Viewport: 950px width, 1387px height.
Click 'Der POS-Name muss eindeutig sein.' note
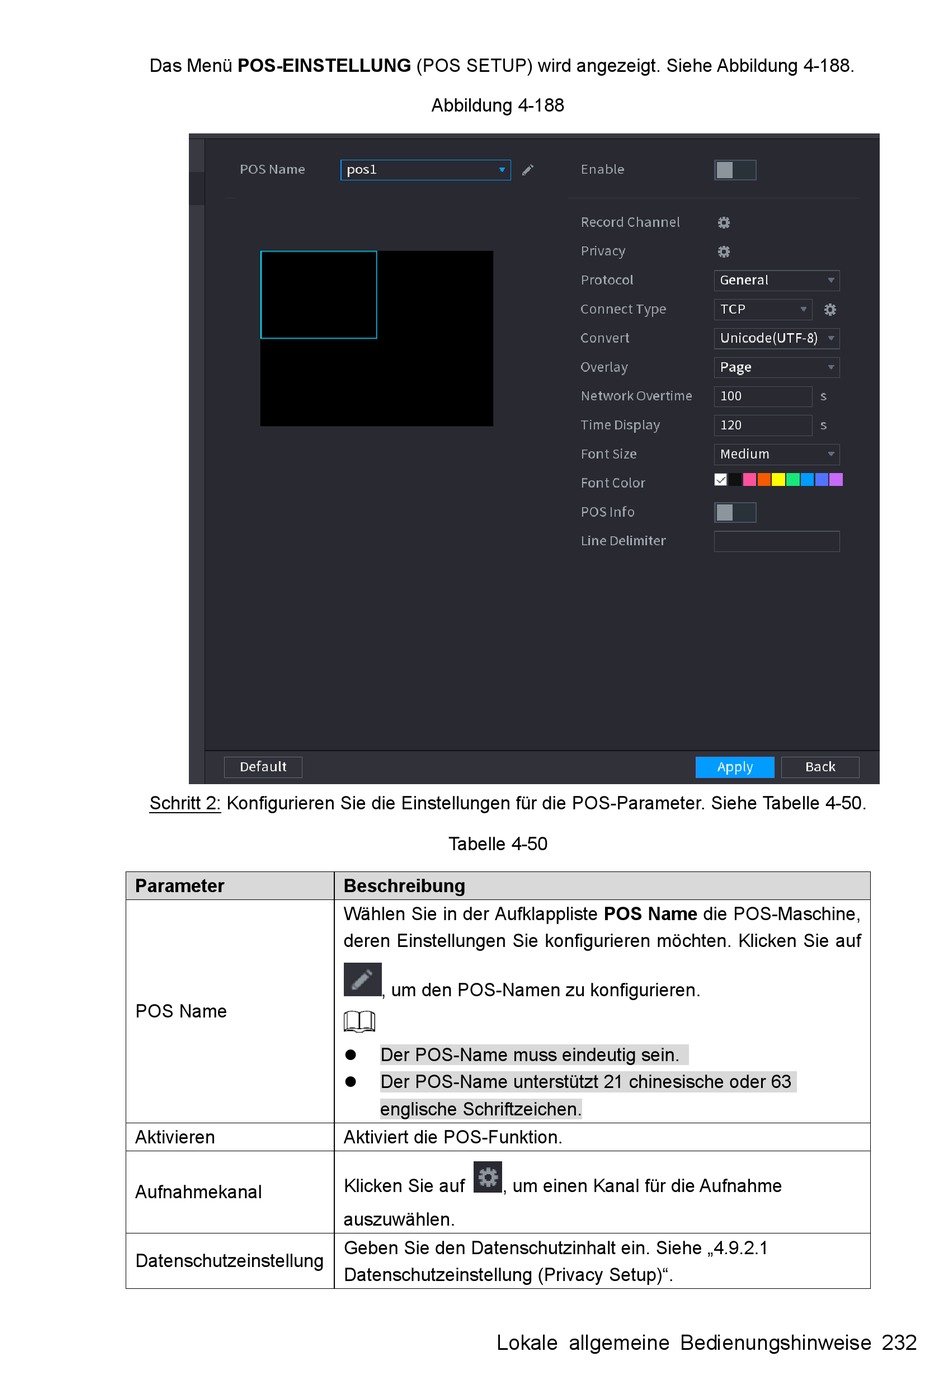pos(530,1055)
